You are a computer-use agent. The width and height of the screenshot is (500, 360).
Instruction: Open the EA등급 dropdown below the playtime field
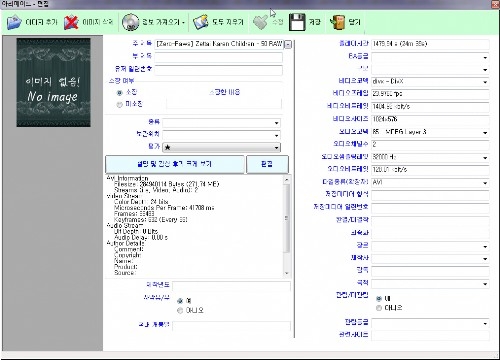click(x=485, y=58)
